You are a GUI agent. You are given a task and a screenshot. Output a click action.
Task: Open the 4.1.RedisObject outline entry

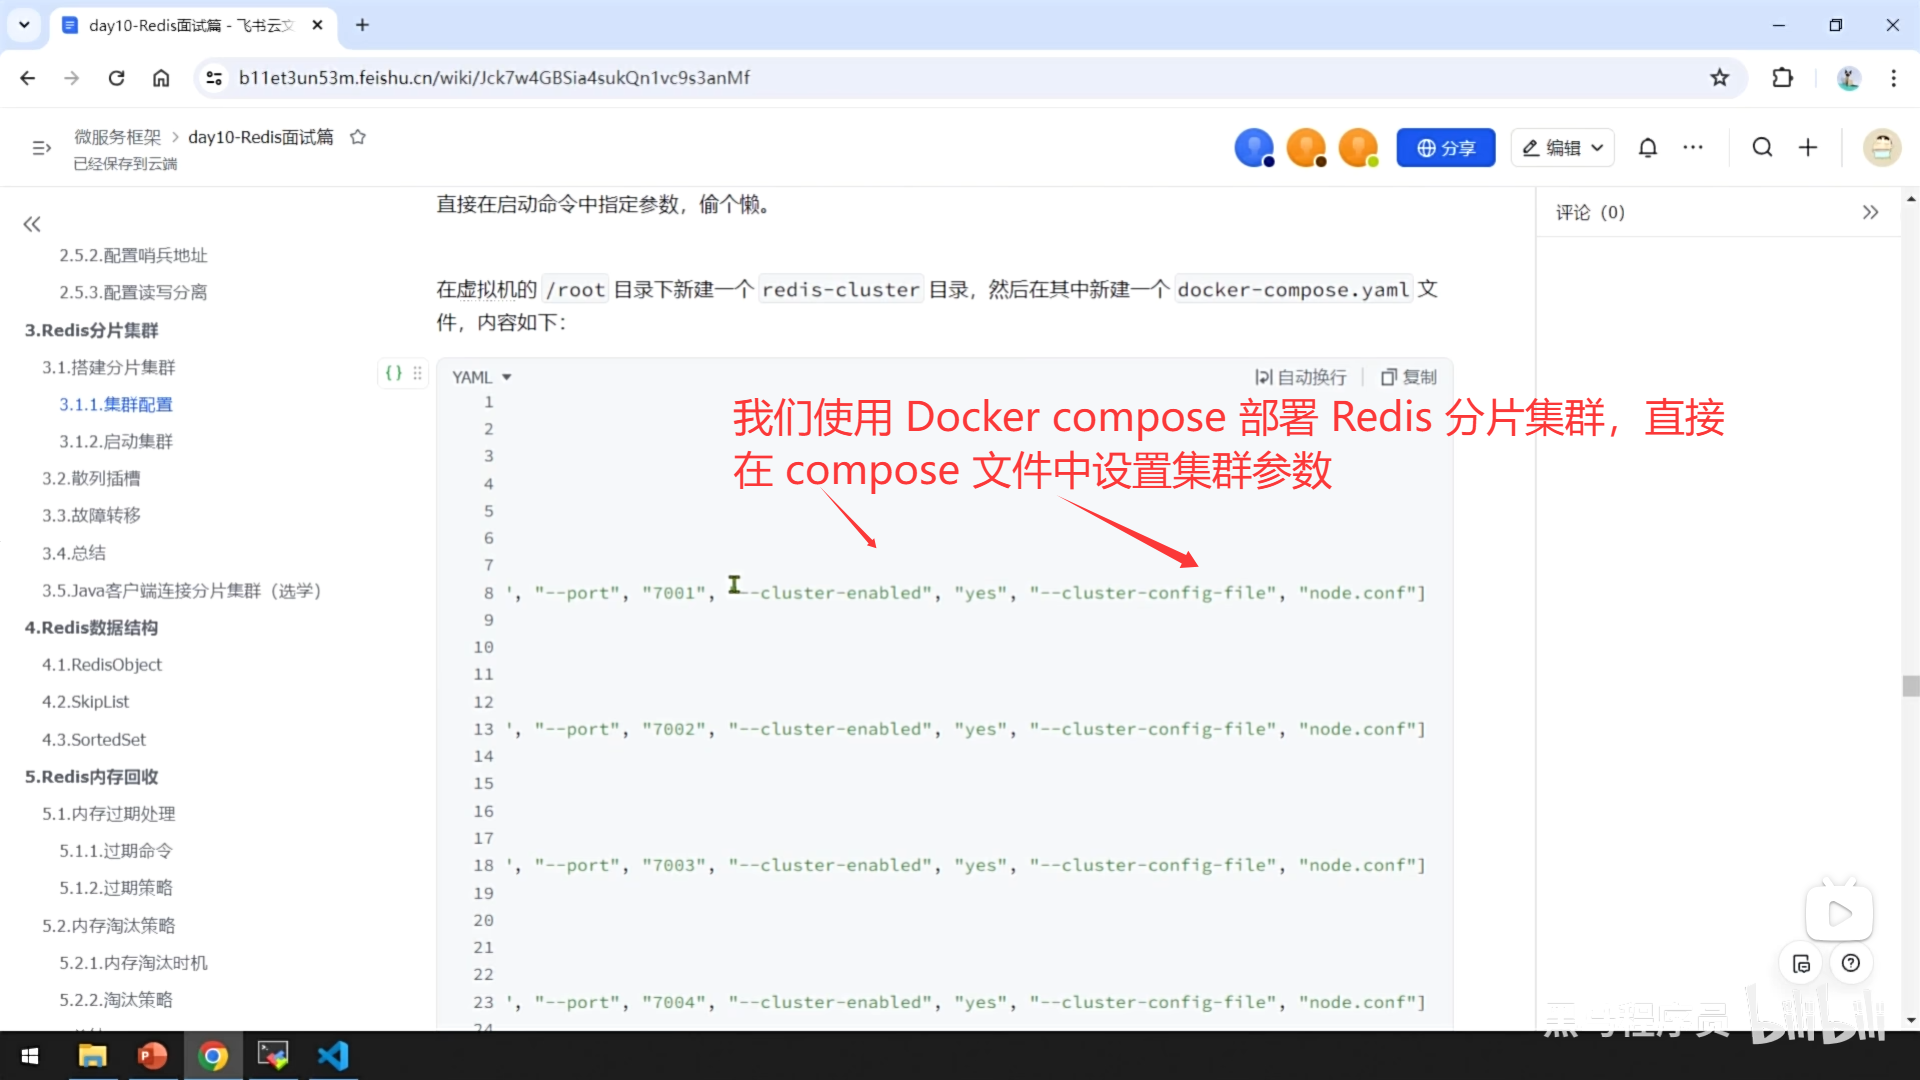pos(101,664)
